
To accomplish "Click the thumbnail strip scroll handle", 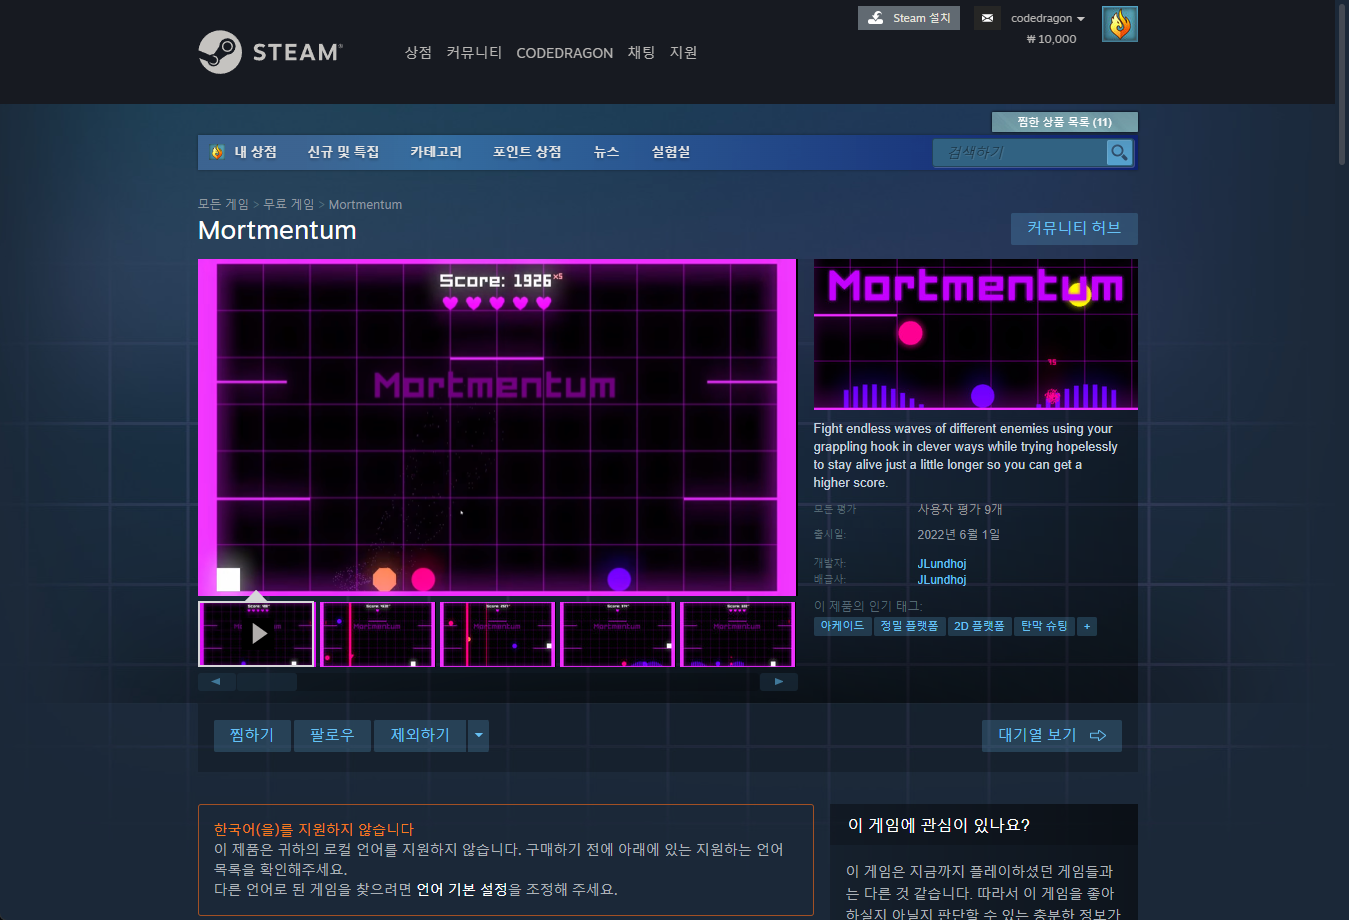I will (267, 682).
